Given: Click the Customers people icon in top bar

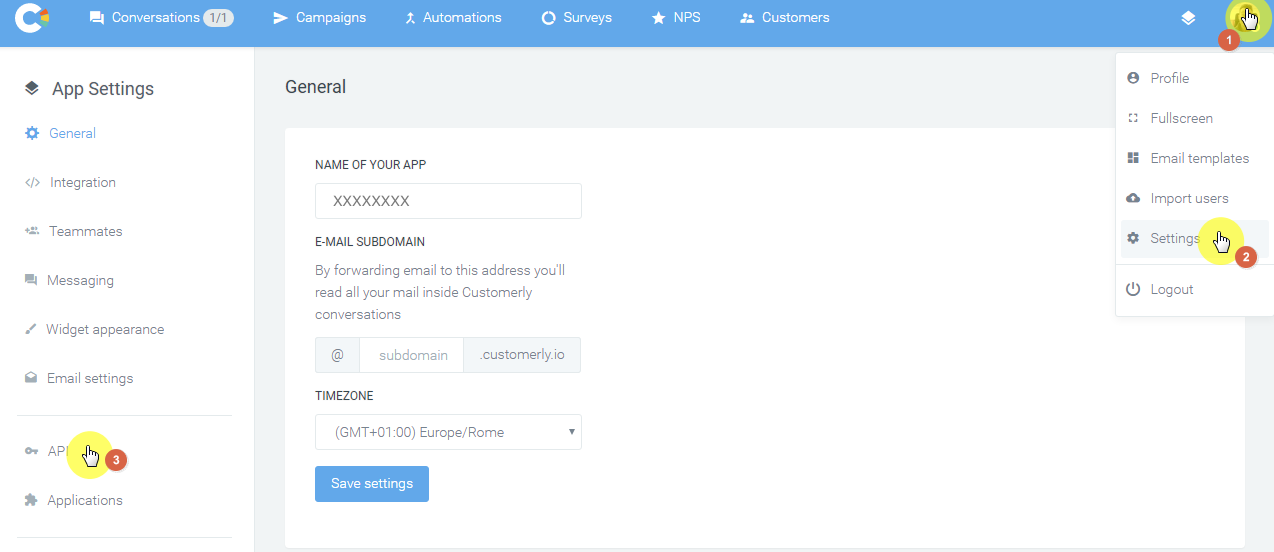Looking at the screenshot, I should [747, 18].
